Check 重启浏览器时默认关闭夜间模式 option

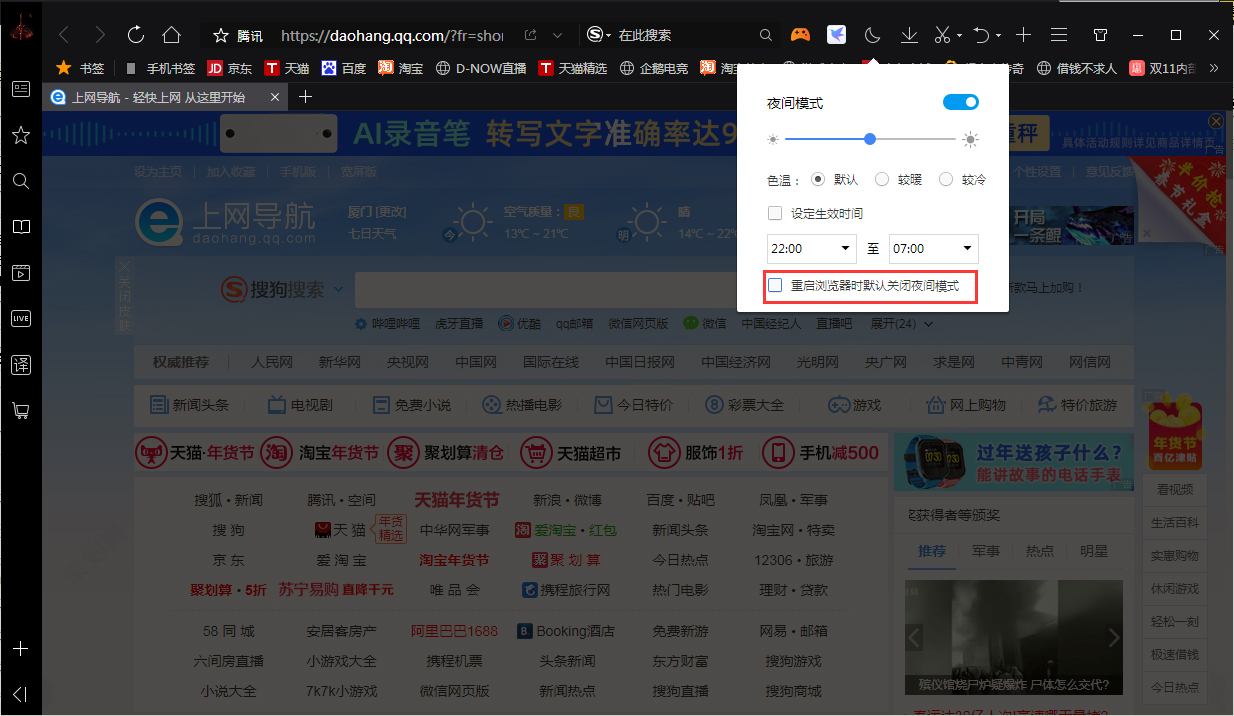[775, 286]
